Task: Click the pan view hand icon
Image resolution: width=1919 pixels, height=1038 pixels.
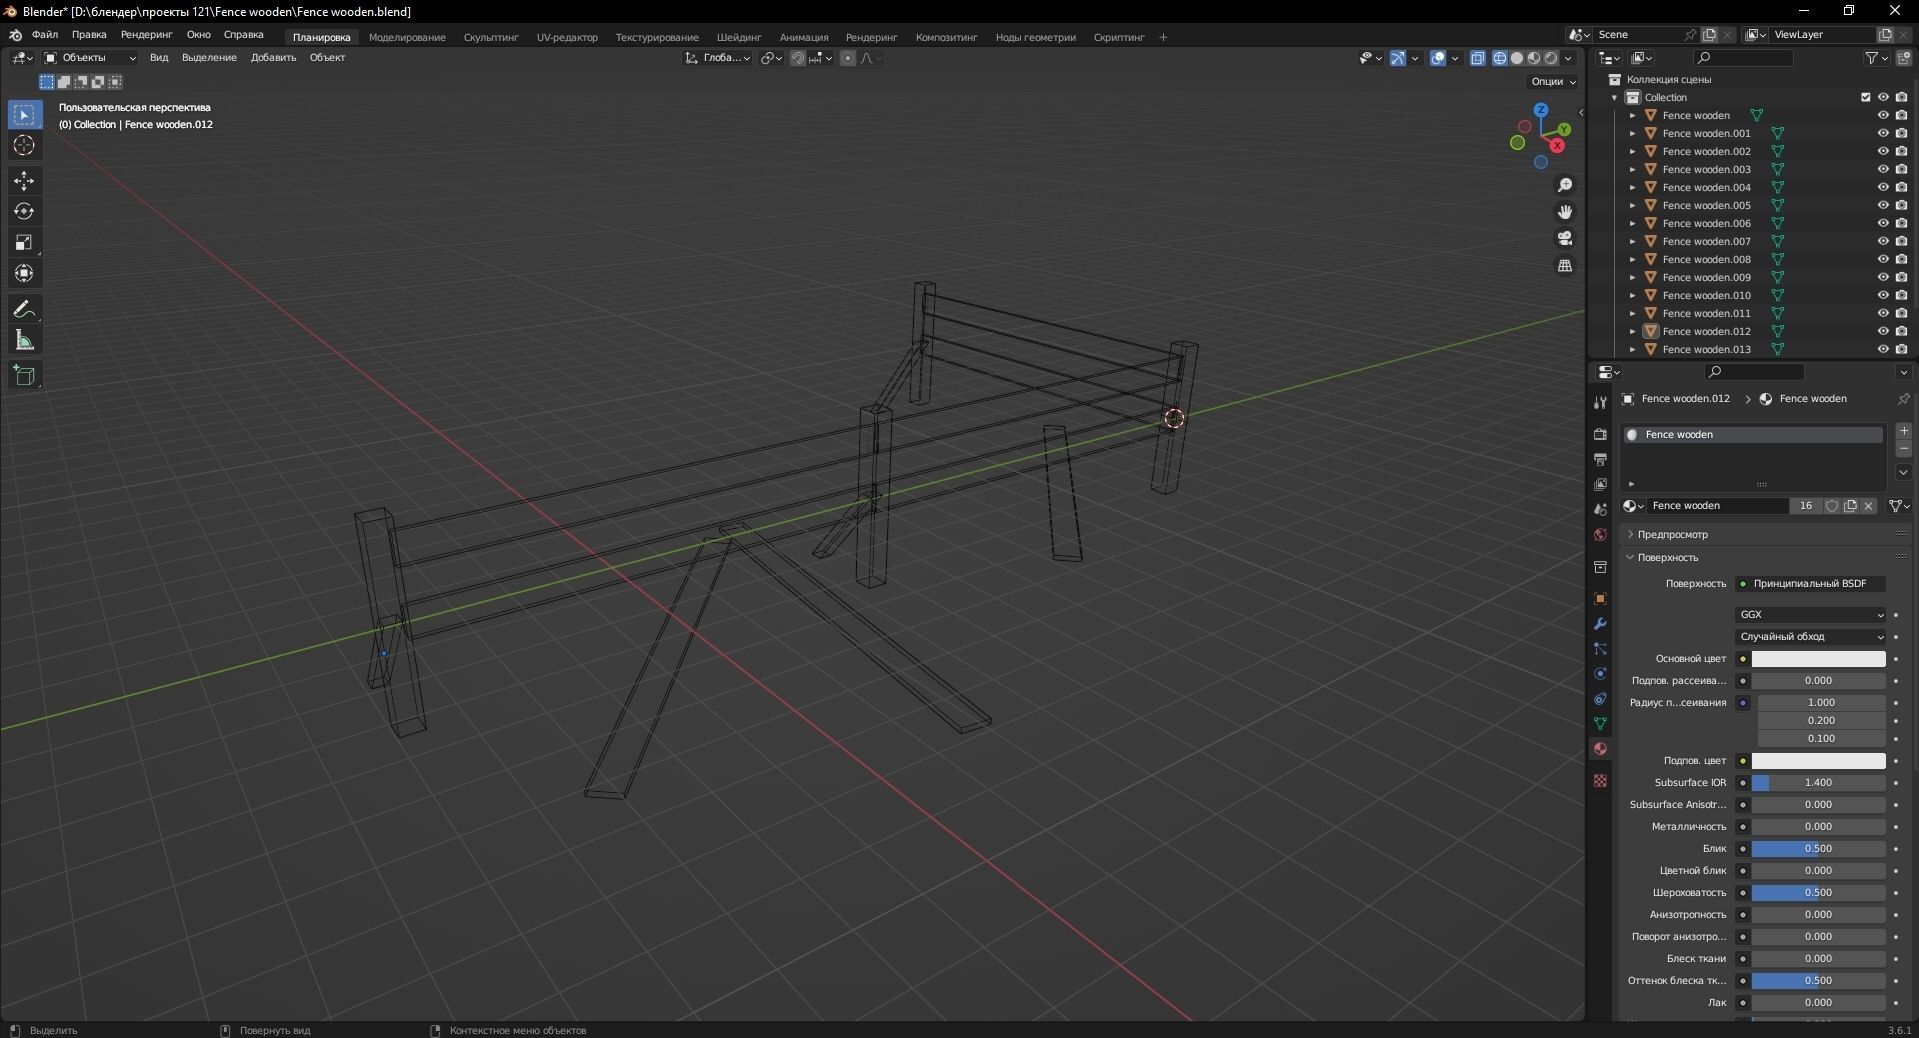Action: point(1565,212)
